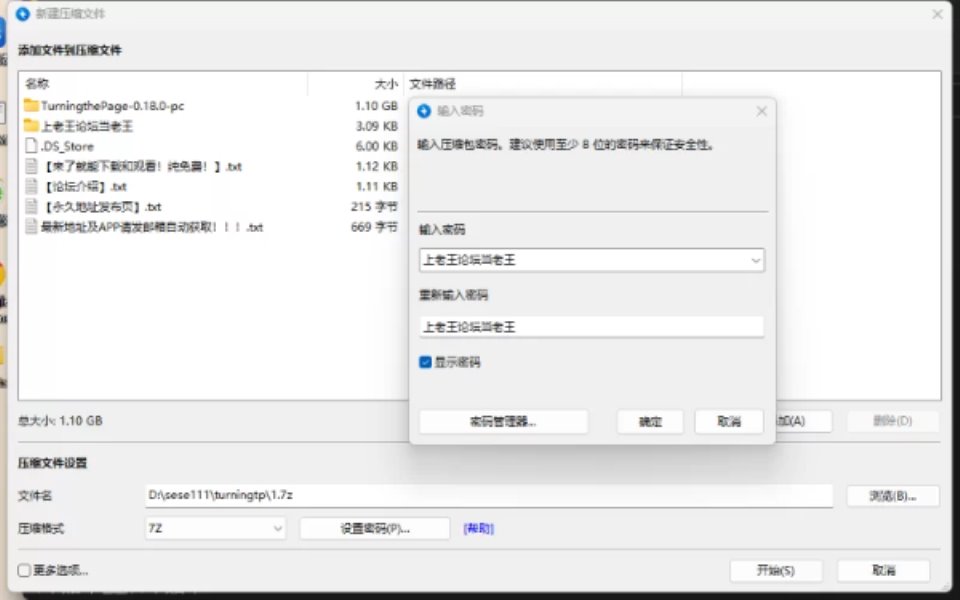Click the 最新地址及APP text file icon
Viewport: 960px width, 600px height.
(x=31, y=227)
